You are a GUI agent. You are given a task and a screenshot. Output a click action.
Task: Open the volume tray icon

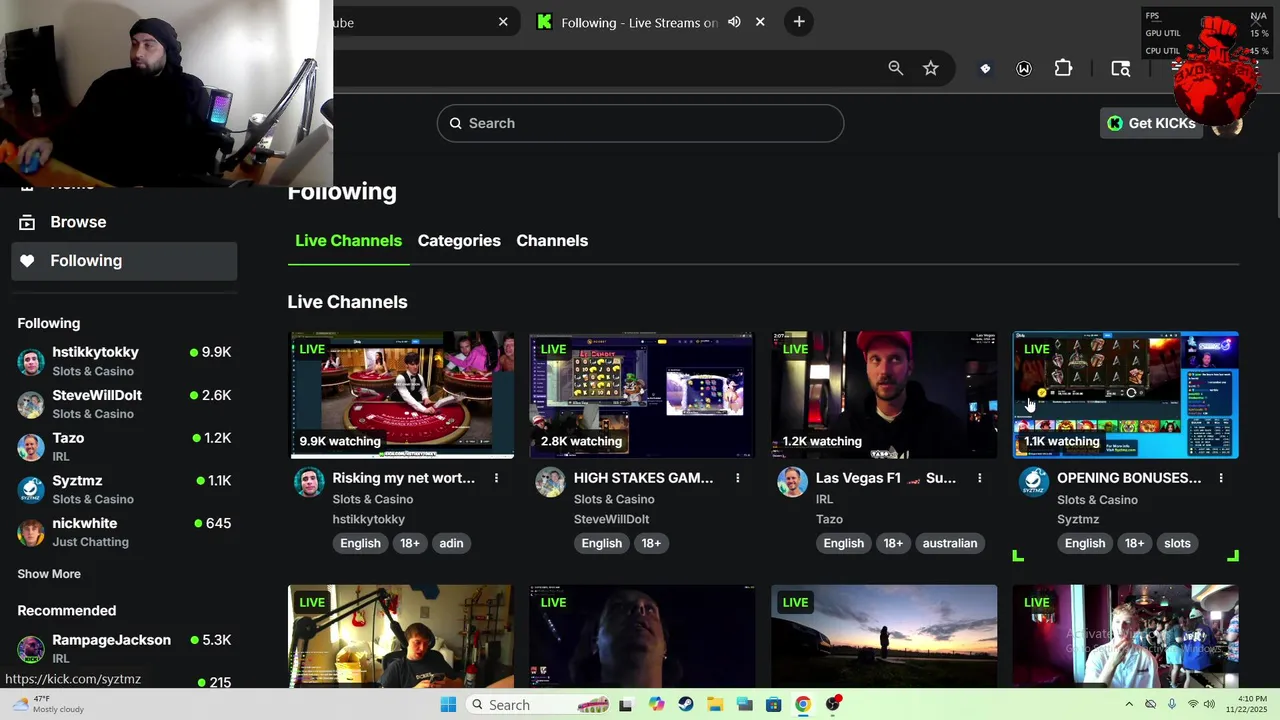1210,705
